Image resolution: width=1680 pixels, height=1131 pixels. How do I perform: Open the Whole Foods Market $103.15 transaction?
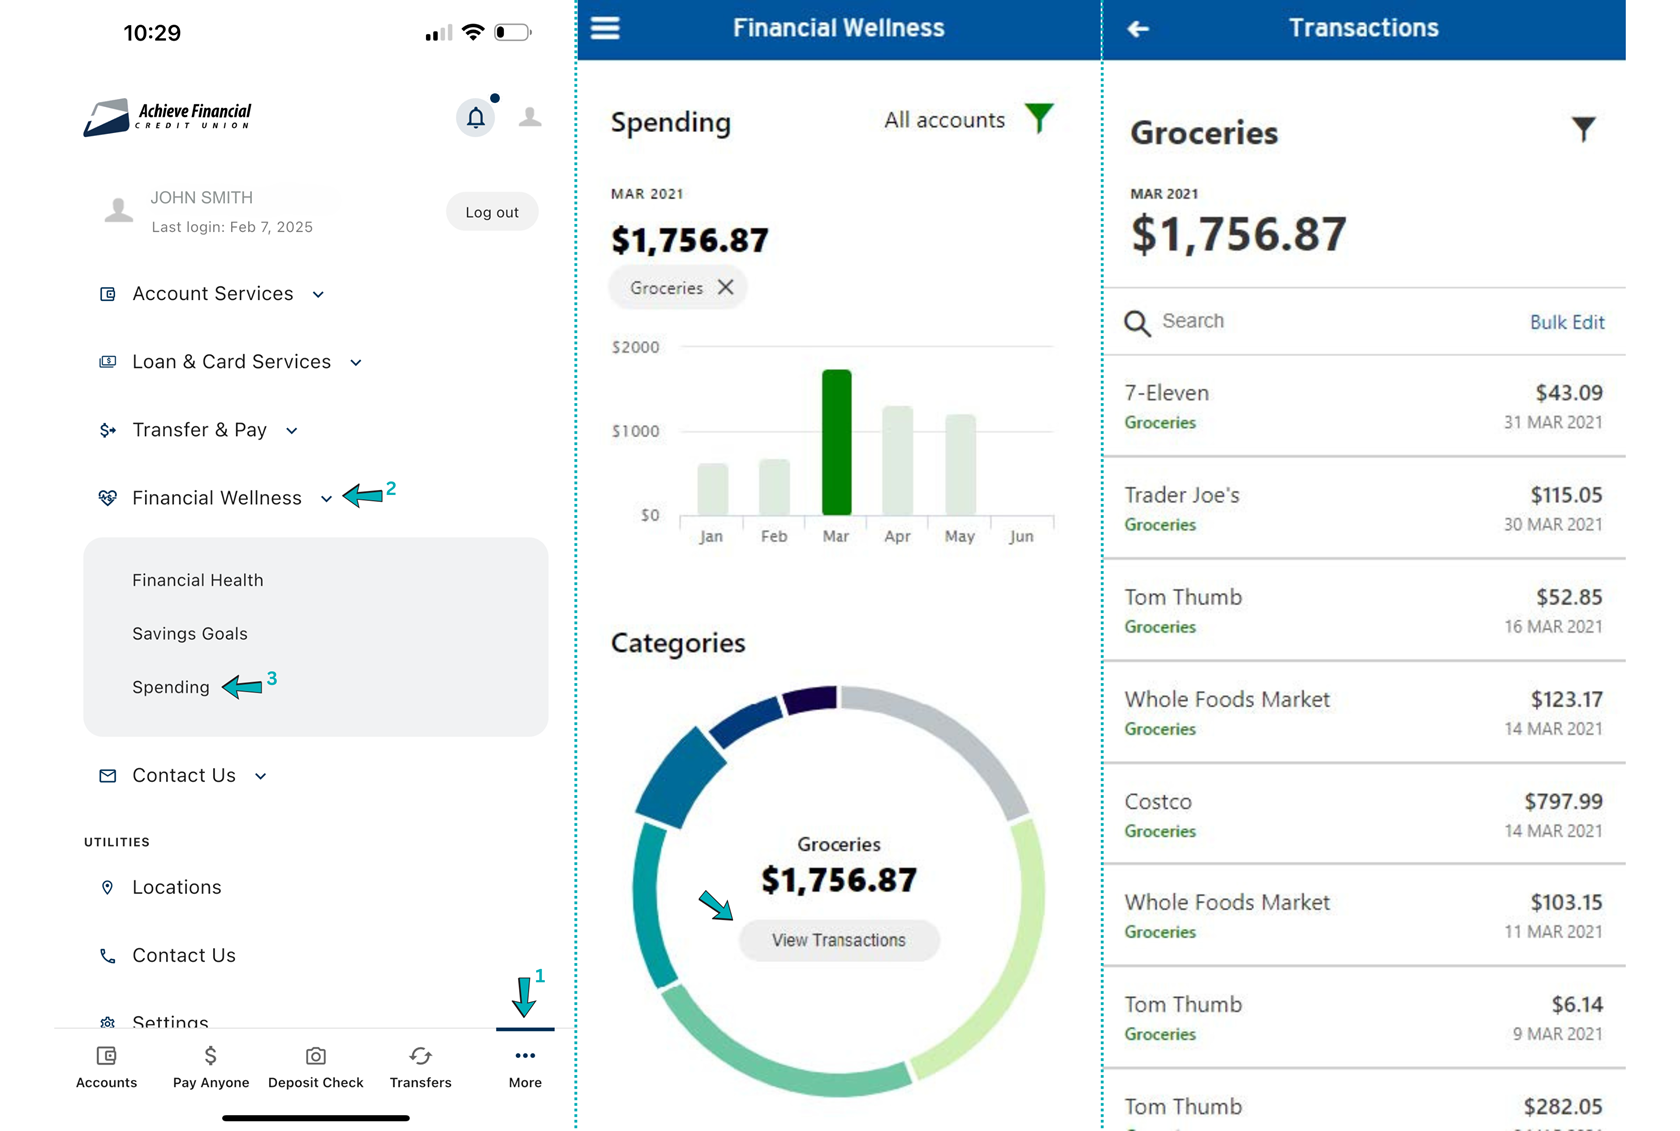[x=1364, y=916]
